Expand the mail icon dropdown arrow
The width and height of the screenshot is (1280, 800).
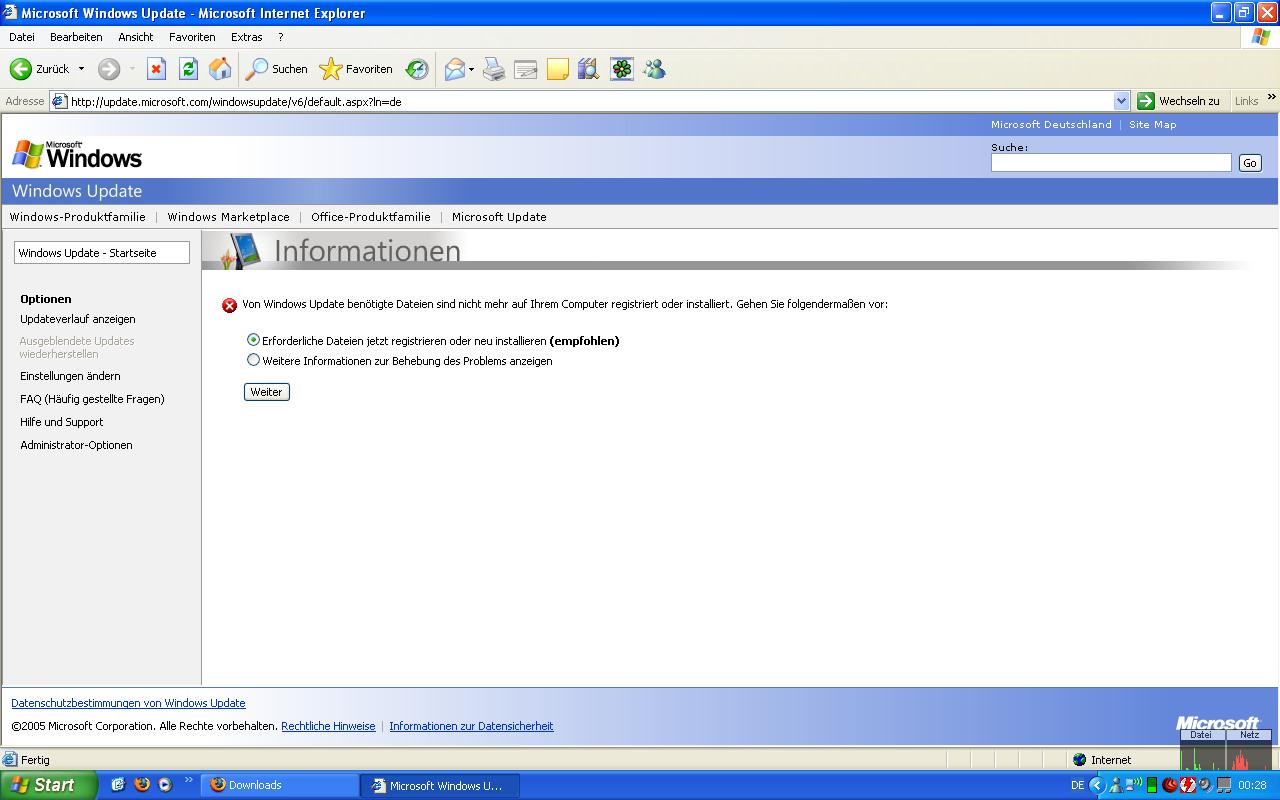click(x=472, y=69)
